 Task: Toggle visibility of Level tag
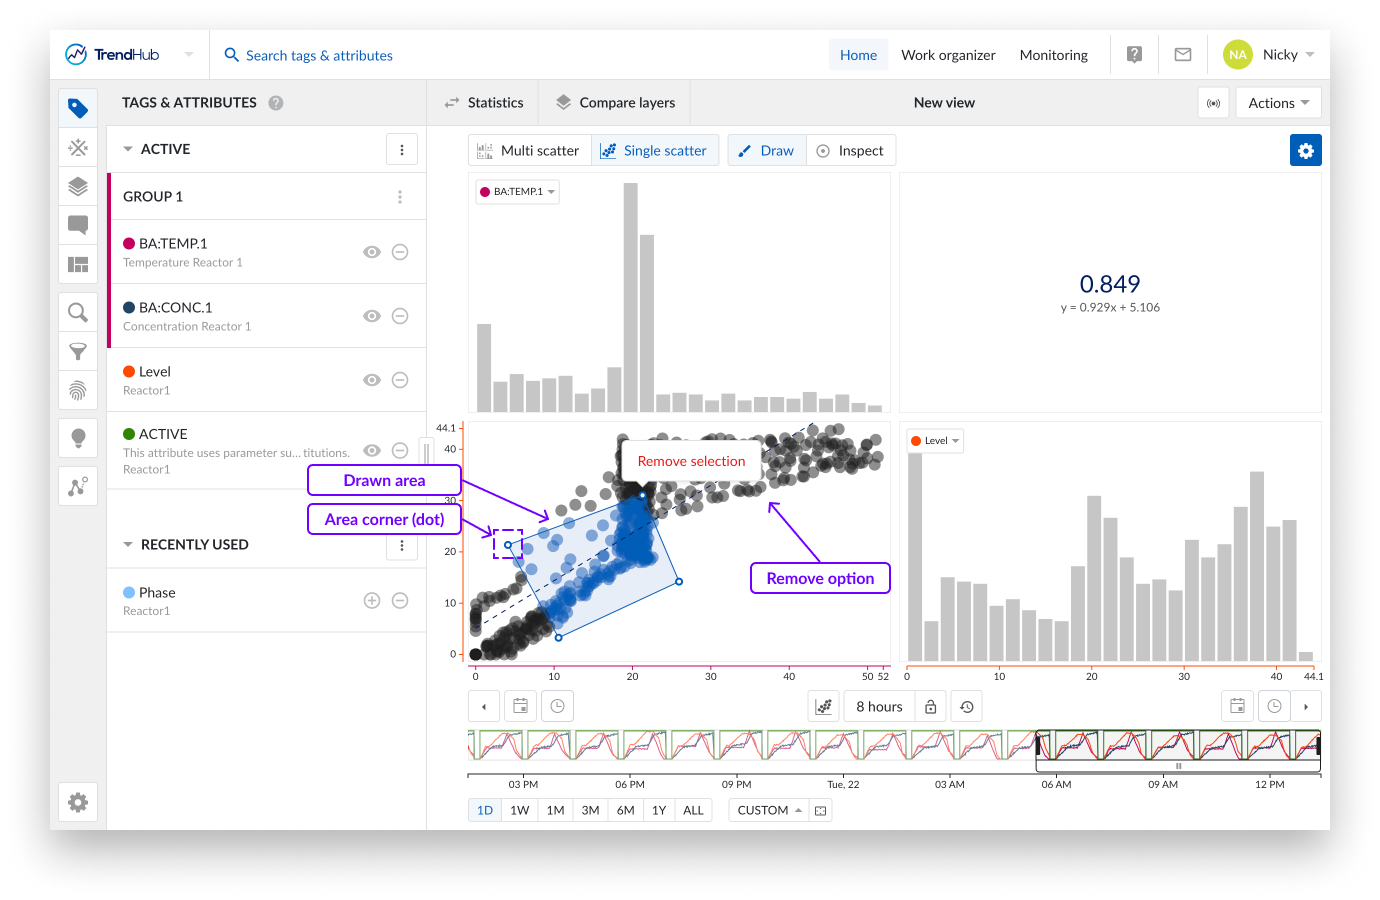click(372, 380)
